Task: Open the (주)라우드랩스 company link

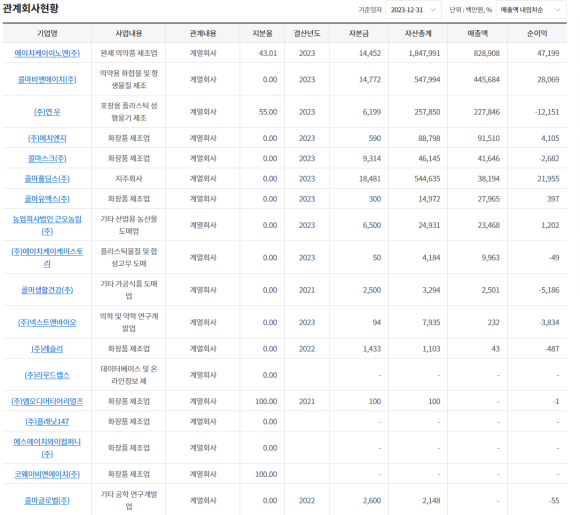Action: 47,375
